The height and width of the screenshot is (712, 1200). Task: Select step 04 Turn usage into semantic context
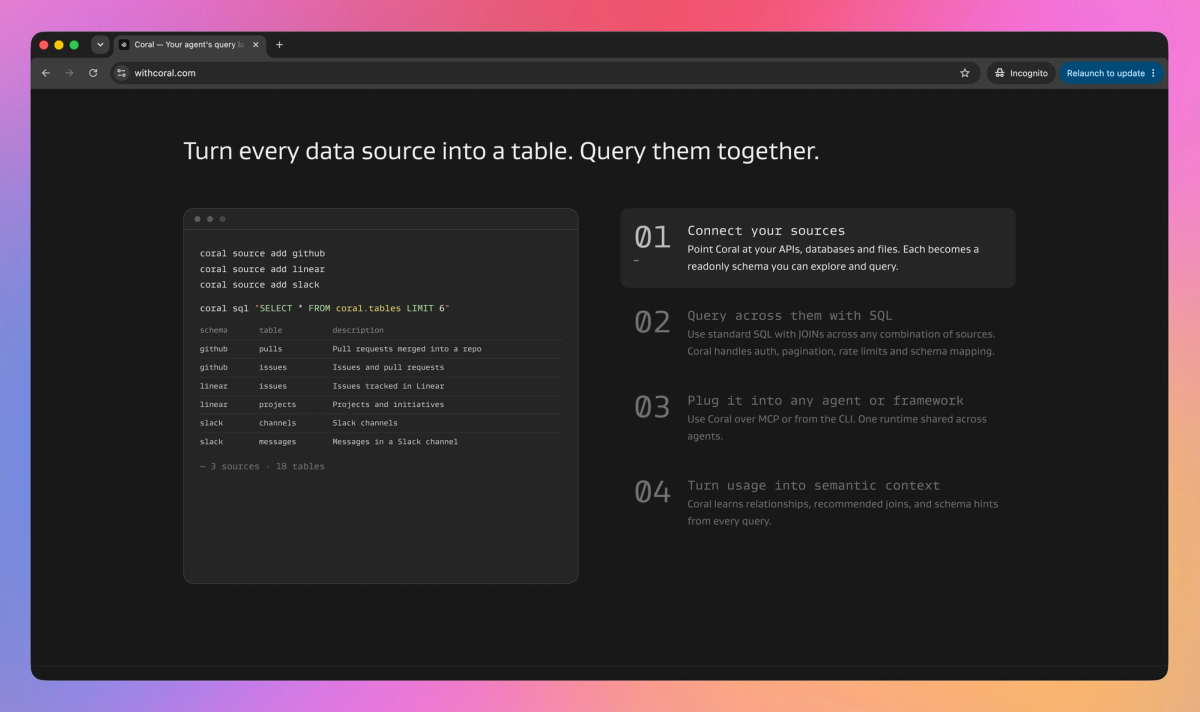(817, 503)
